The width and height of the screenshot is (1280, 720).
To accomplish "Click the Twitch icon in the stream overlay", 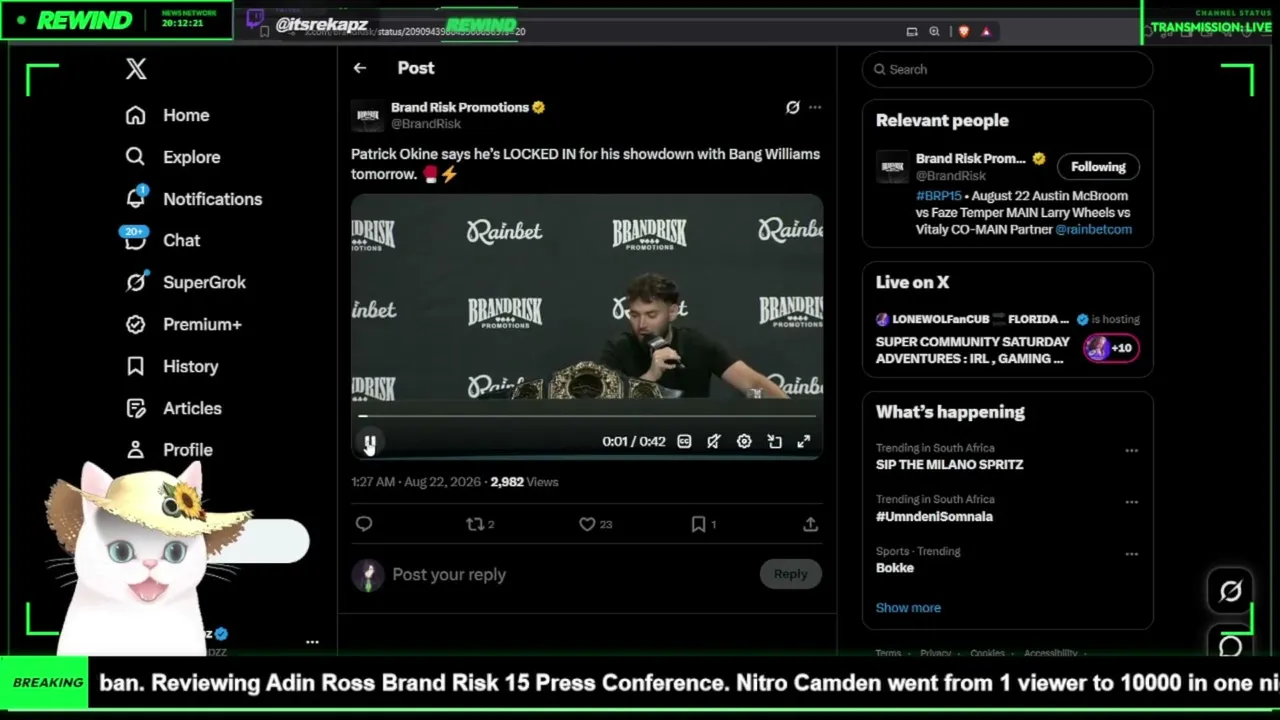I will tap(255, 18).
